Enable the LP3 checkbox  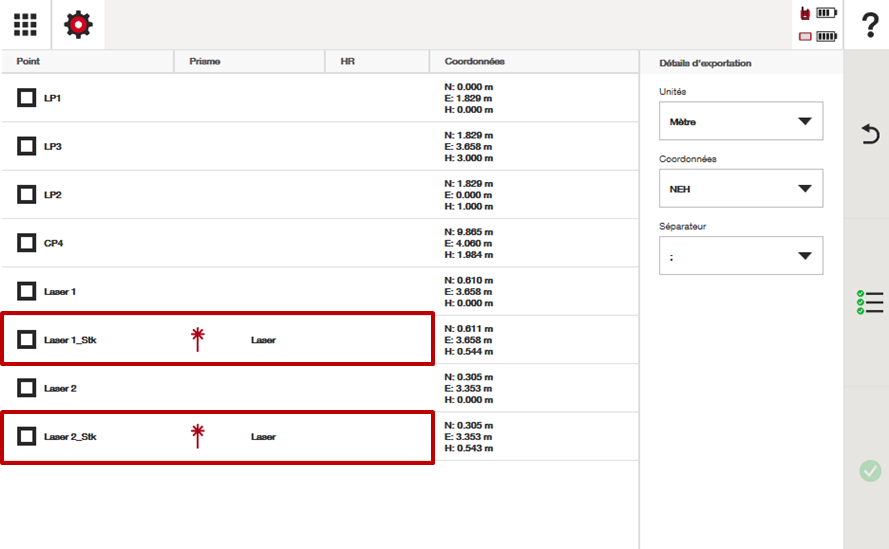(x=27, y=146)
